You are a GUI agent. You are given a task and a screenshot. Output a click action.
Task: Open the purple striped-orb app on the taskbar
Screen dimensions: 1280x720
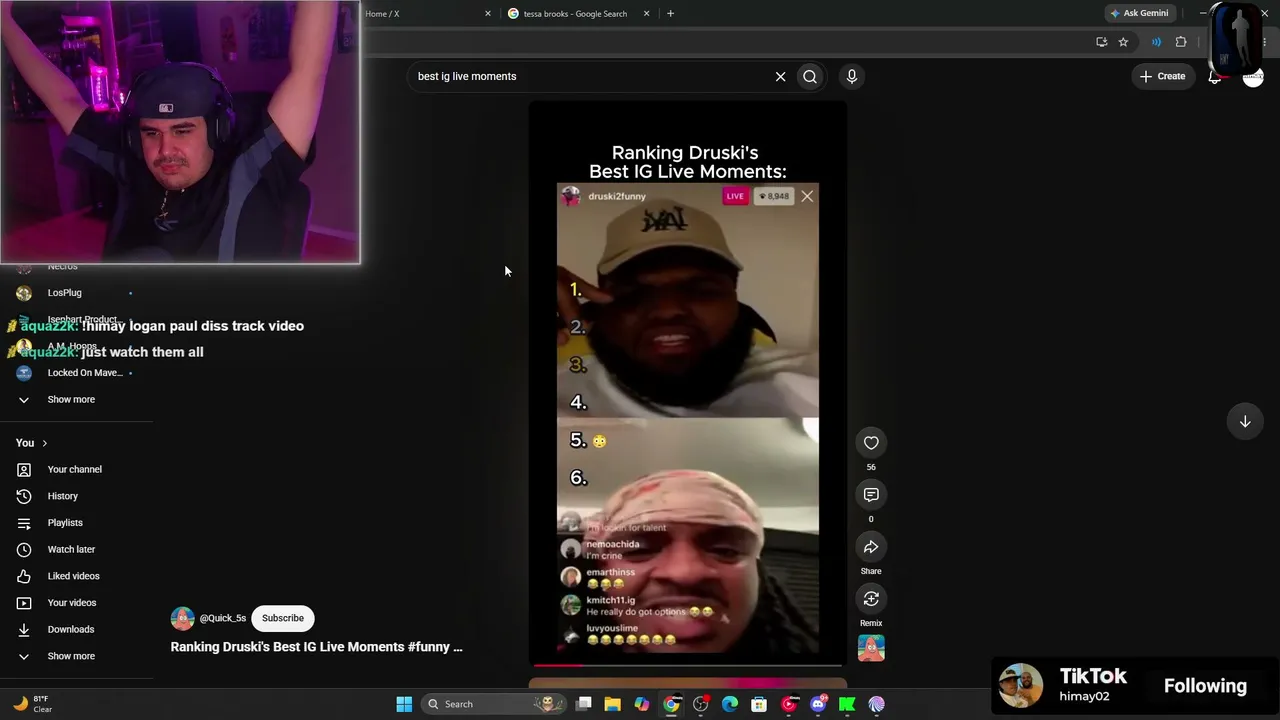tap(876, 704)
